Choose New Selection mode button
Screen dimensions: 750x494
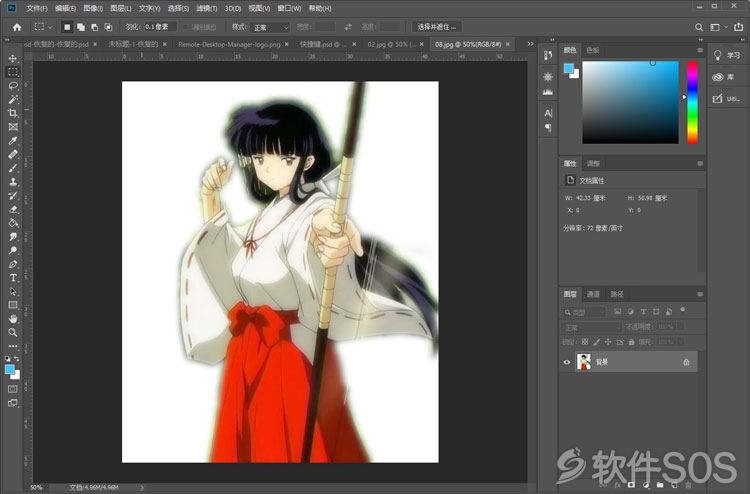pos(67,27)
